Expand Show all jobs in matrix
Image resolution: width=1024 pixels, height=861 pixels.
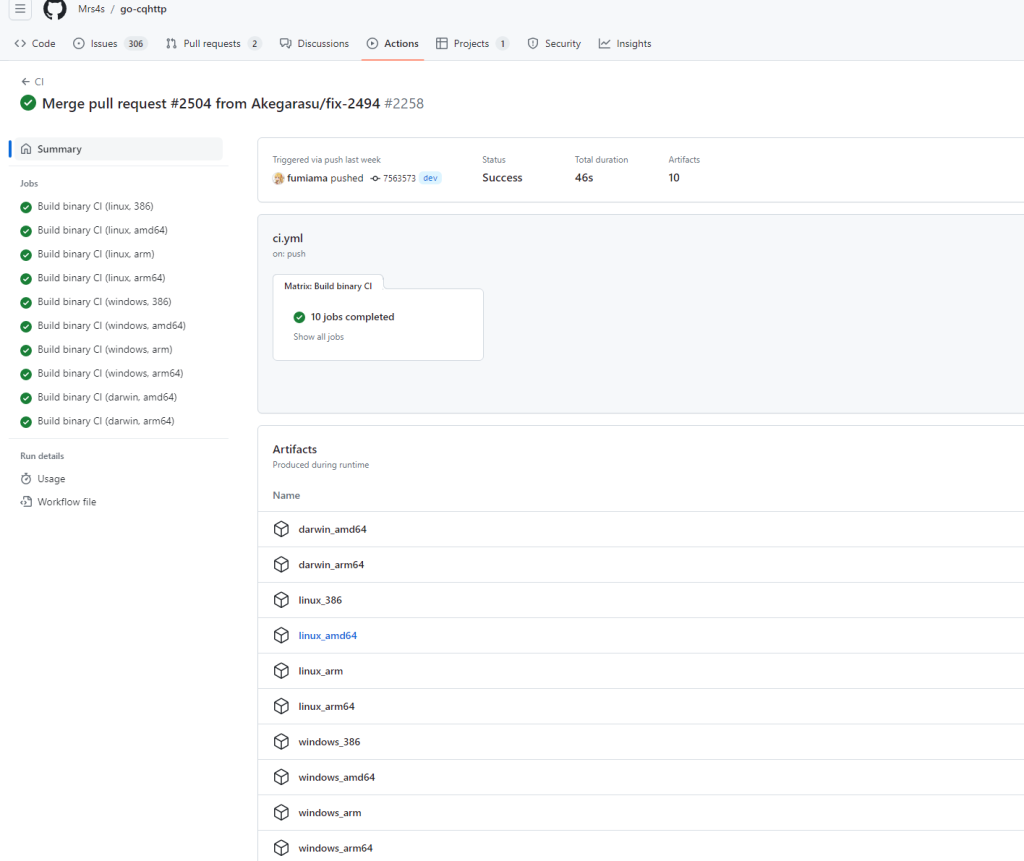tap(318, 337)
